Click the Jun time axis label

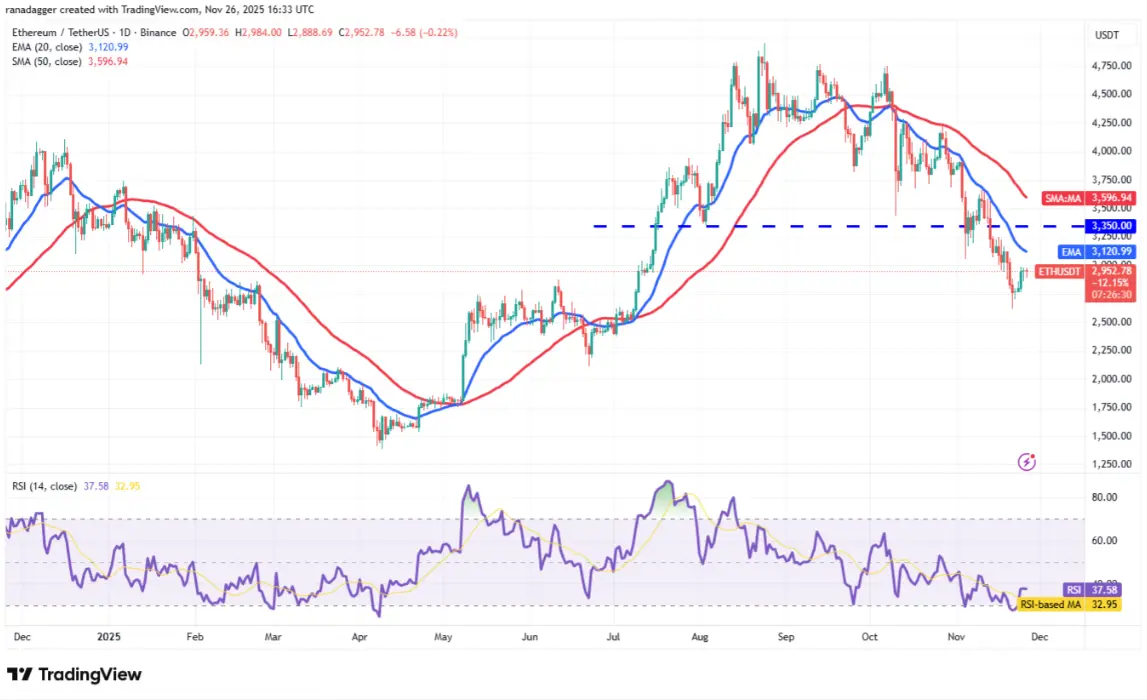tap(530, 637)
